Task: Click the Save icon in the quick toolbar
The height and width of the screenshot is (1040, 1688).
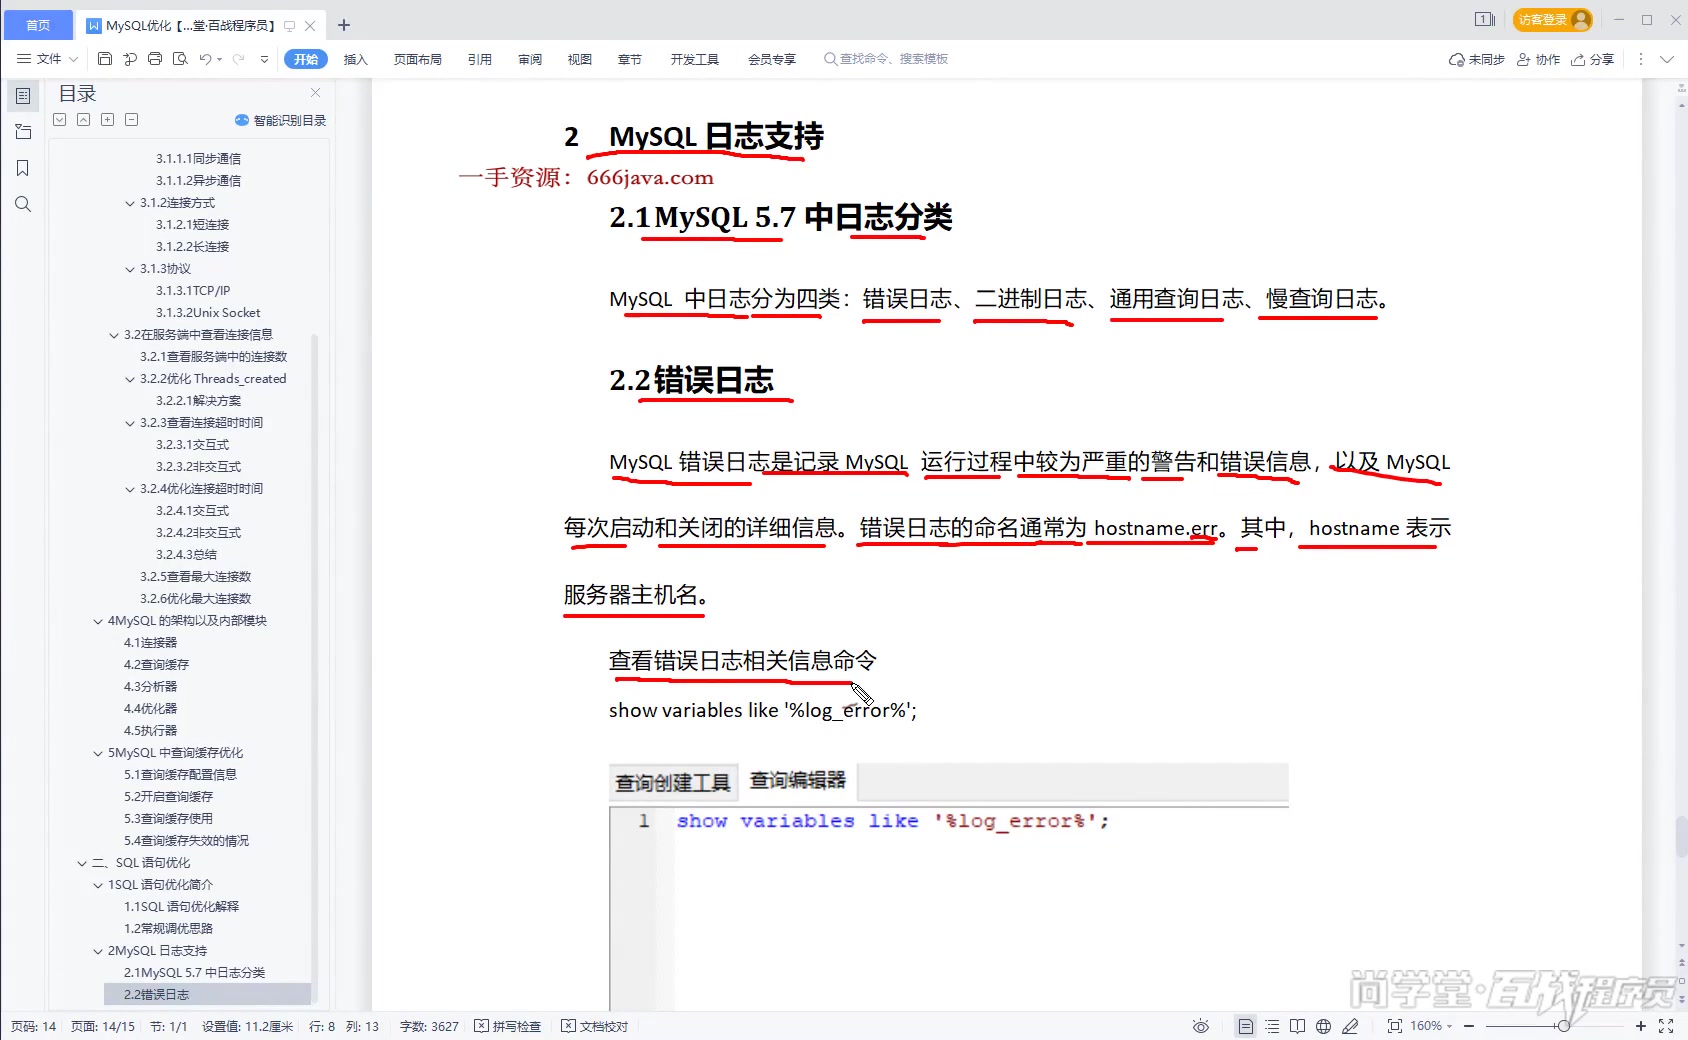Action: [105, 59]
